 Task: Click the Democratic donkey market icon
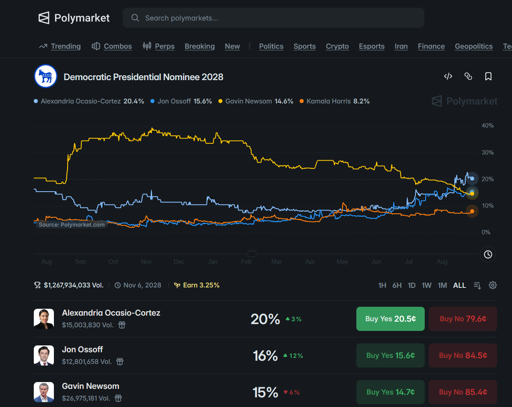[46, 76]
